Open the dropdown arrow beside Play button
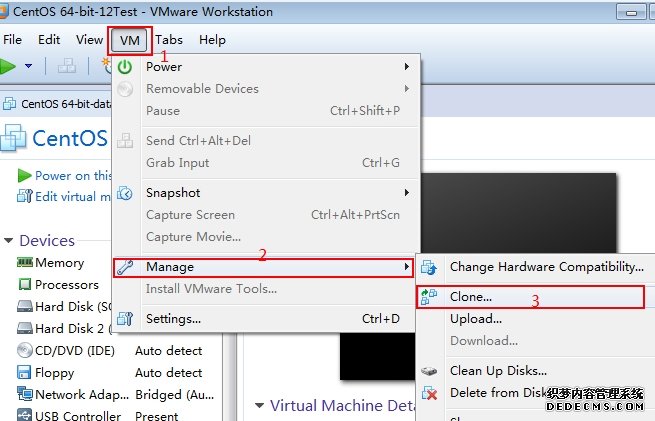655x421 pixels. pyautogui.click(x=29, y=67)
